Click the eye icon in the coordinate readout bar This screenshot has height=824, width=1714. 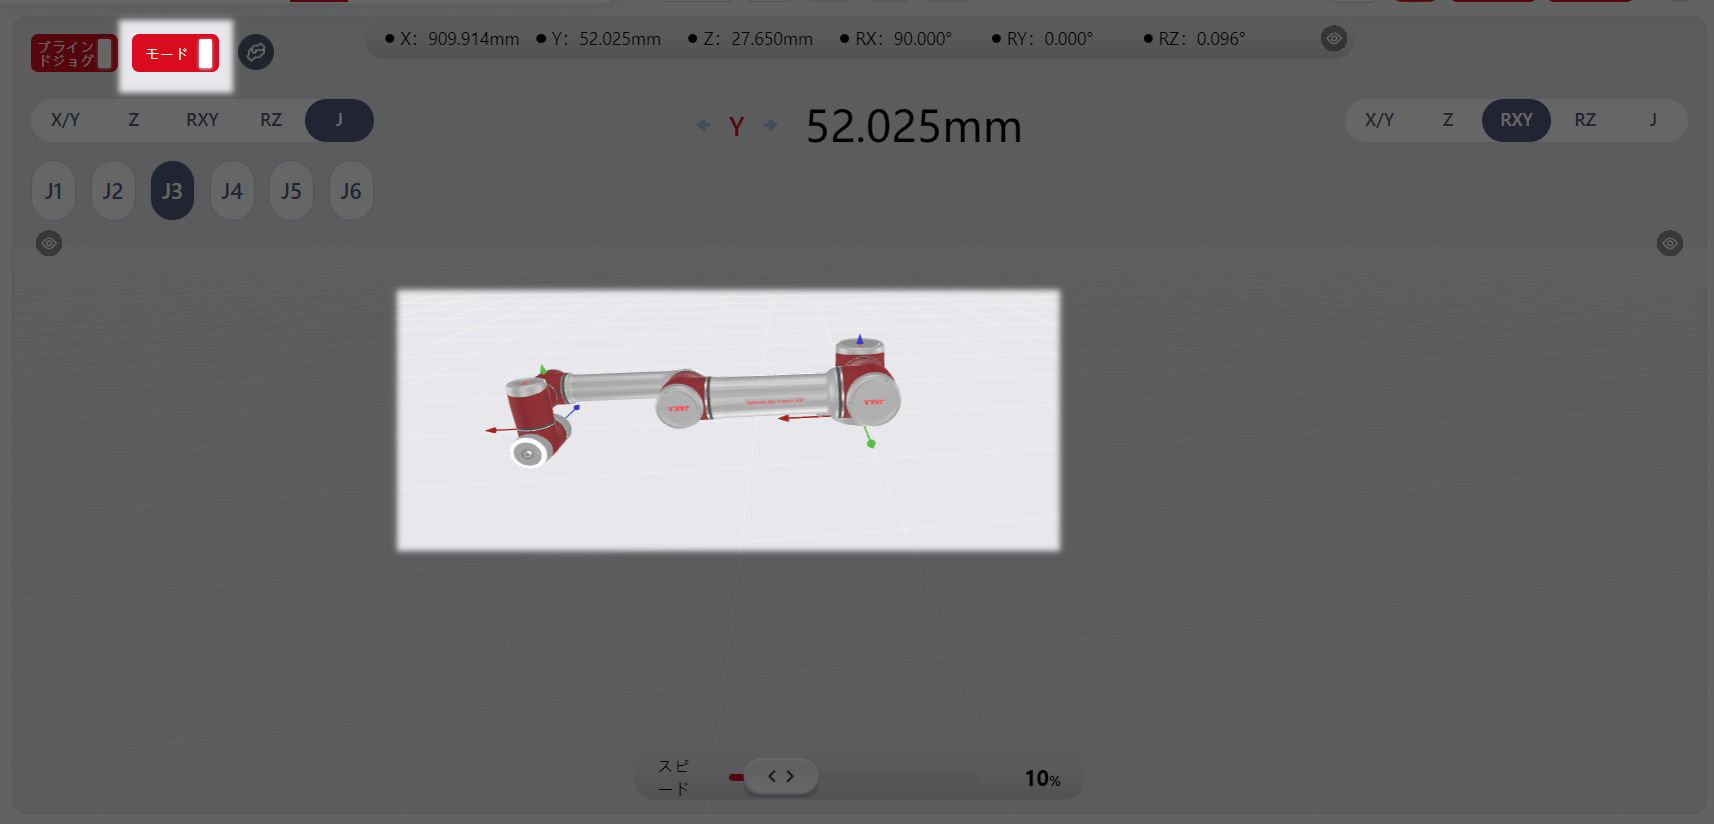[1333, 39]
